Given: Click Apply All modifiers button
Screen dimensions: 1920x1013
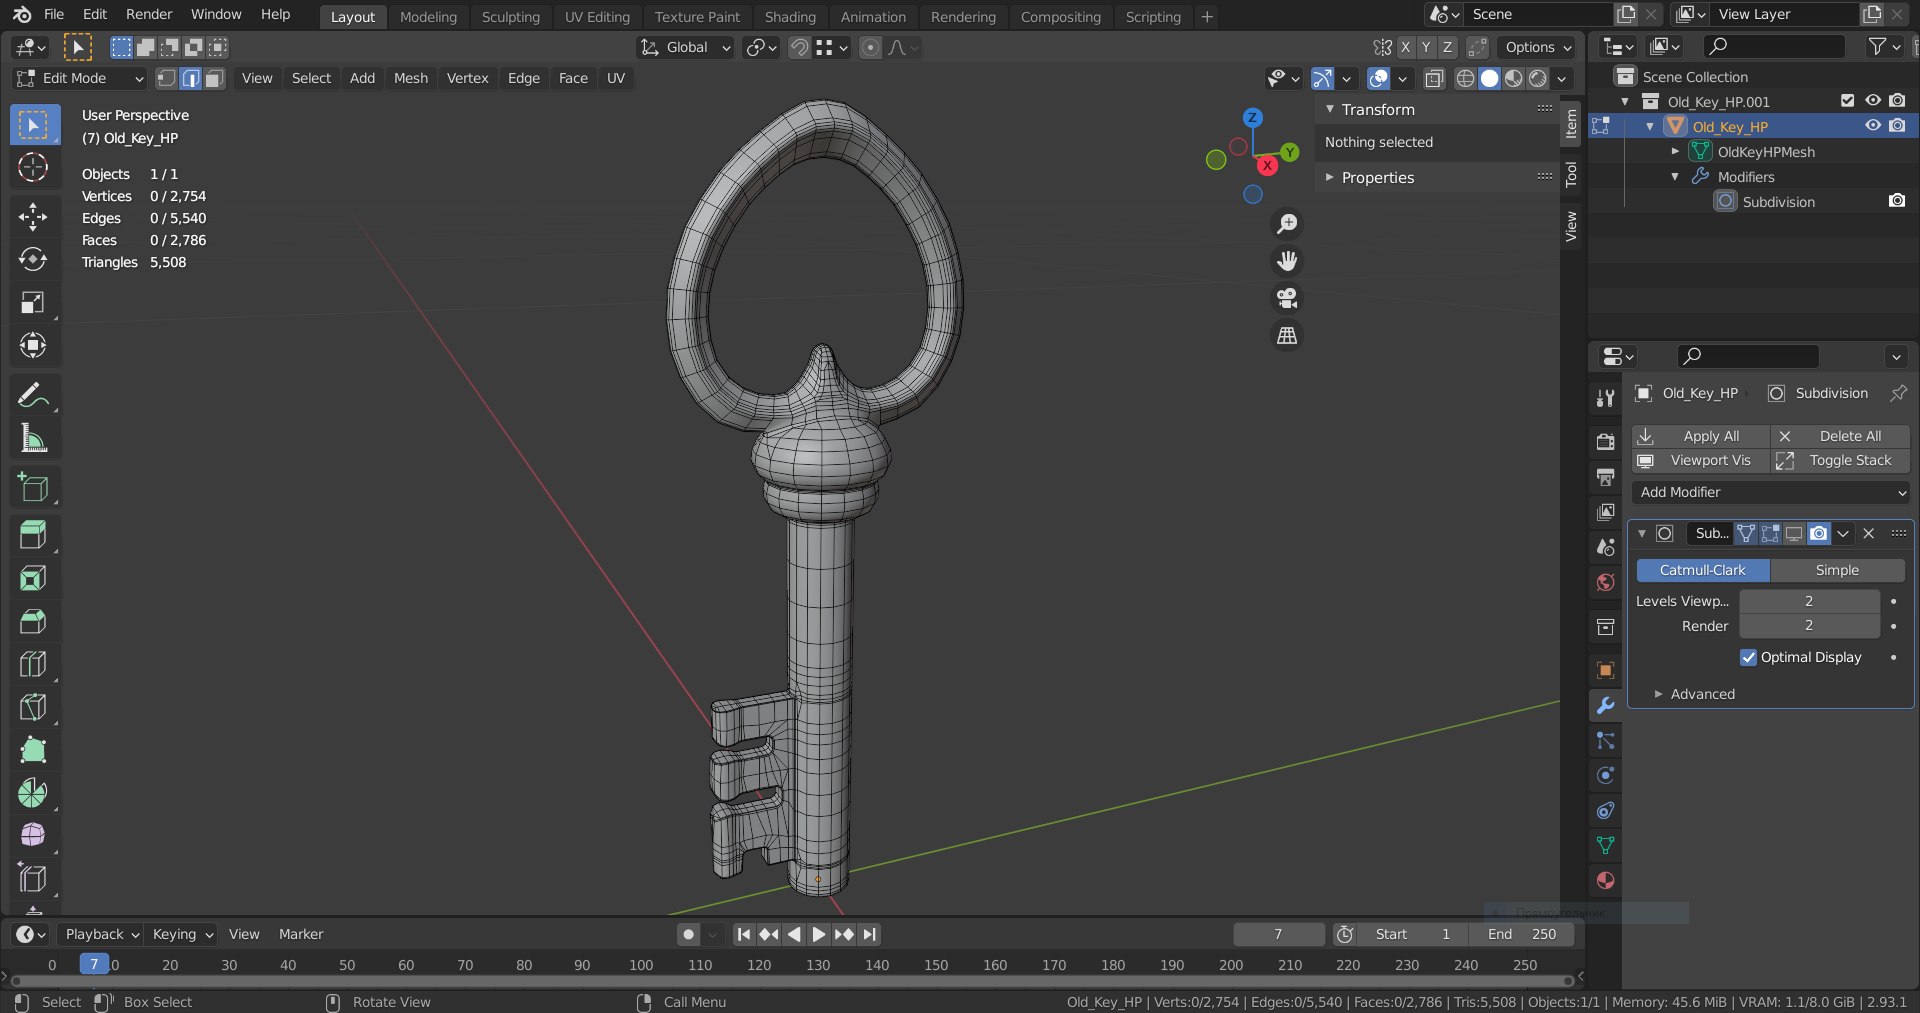Looking at the screenshot, I should click(1700, 436).
